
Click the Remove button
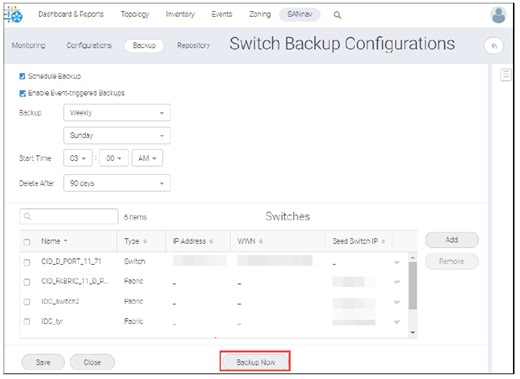[x=452, y=261]
